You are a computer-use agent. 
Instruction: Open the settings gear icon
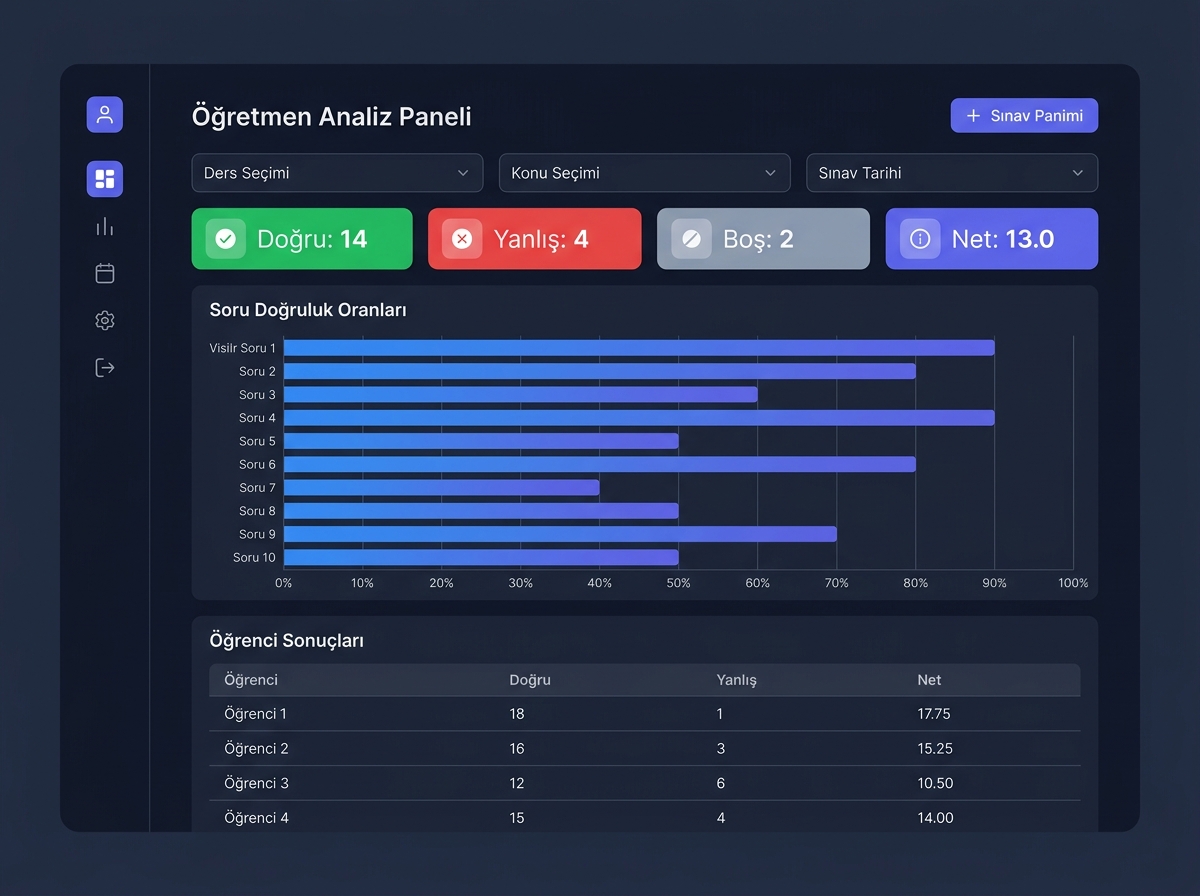[x=105, y=320]
